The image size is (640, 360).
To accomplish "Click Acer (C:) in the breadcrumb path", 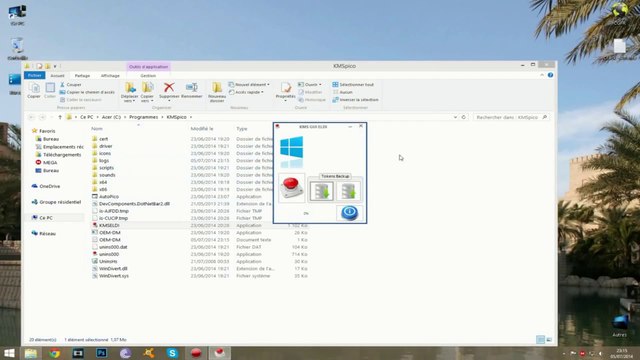I will (111, 117).
